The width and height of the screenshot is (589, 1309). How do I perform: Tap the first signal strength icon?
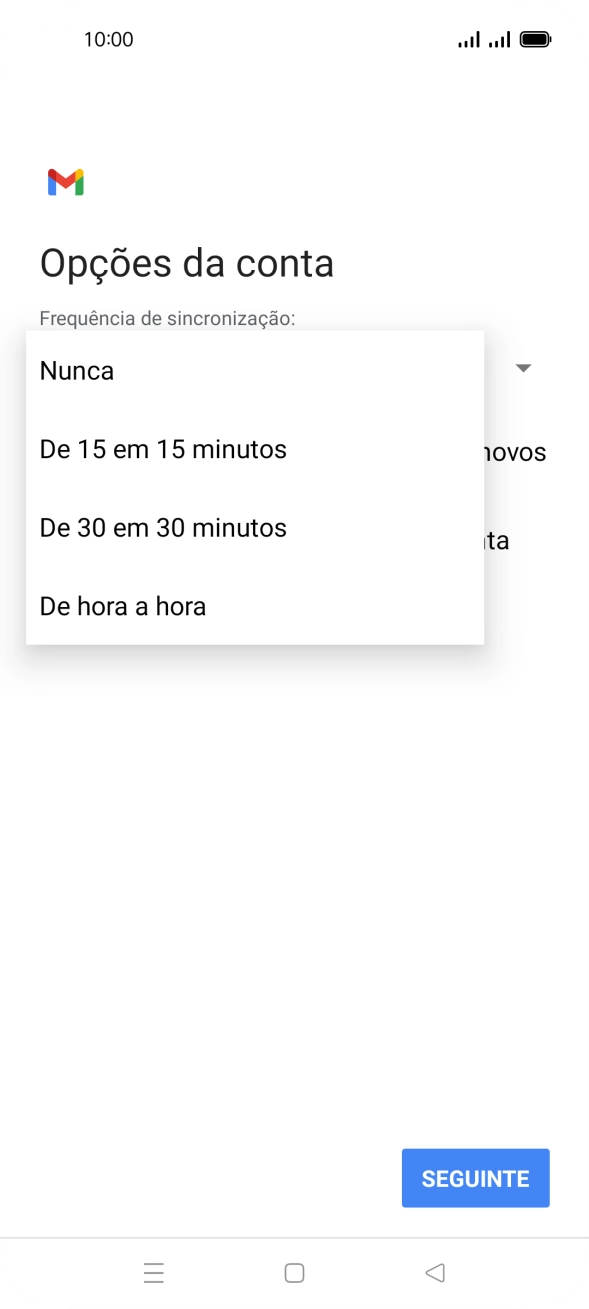pos(467,39)
